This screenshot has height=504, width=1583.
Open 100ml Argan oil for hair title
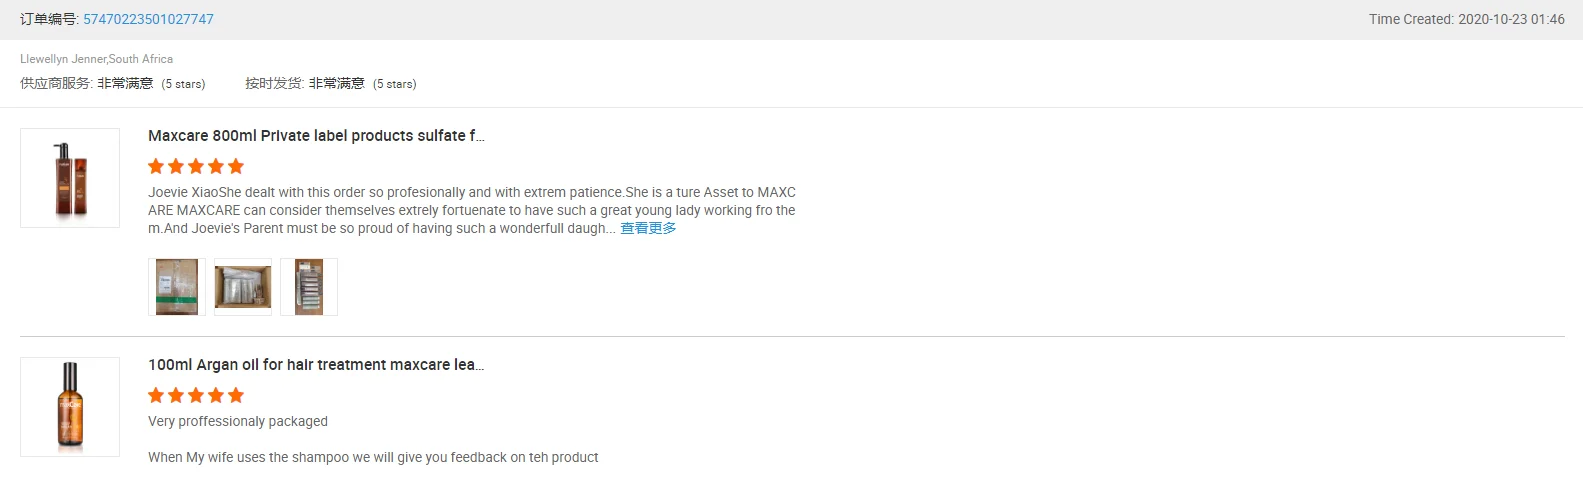pos(316,364)
